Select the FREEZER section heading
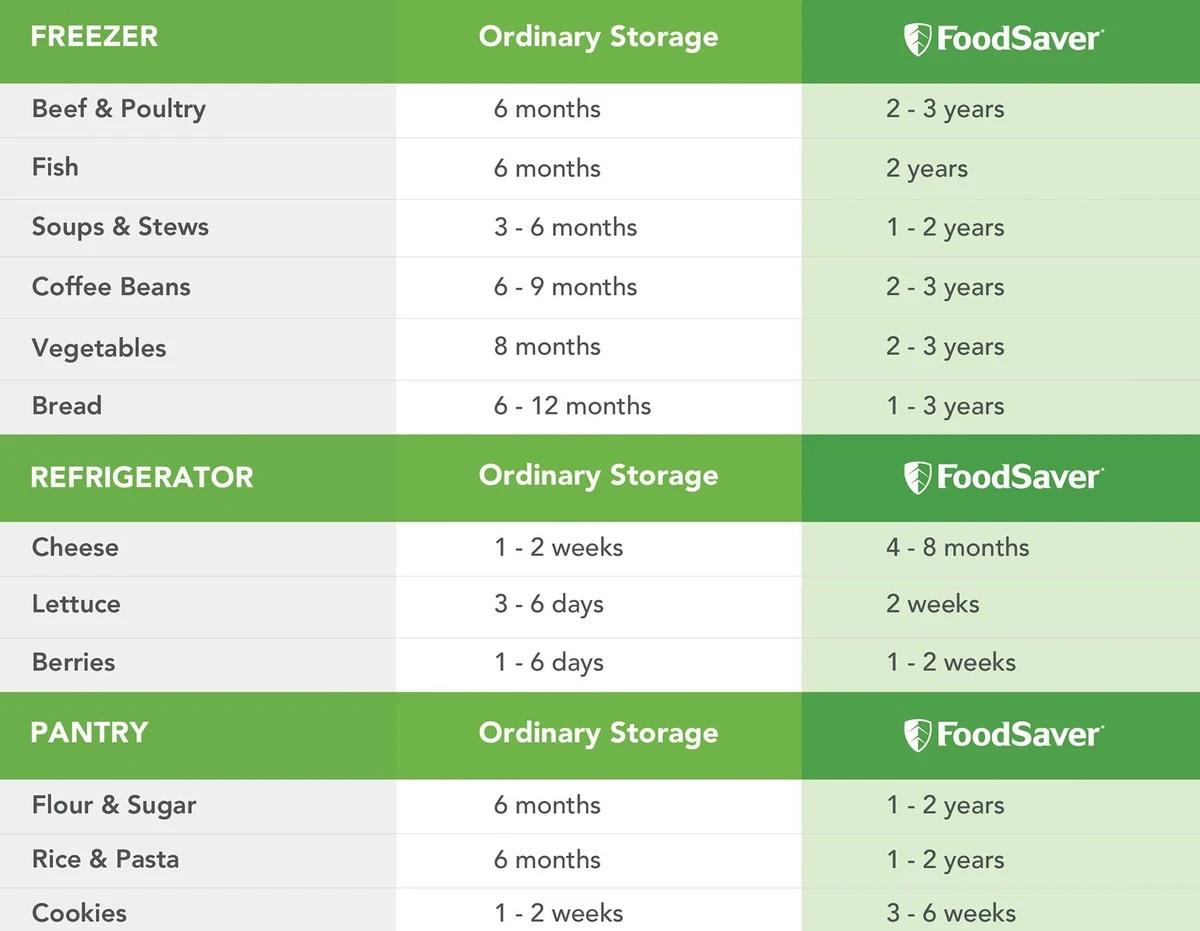 point(95,37)
